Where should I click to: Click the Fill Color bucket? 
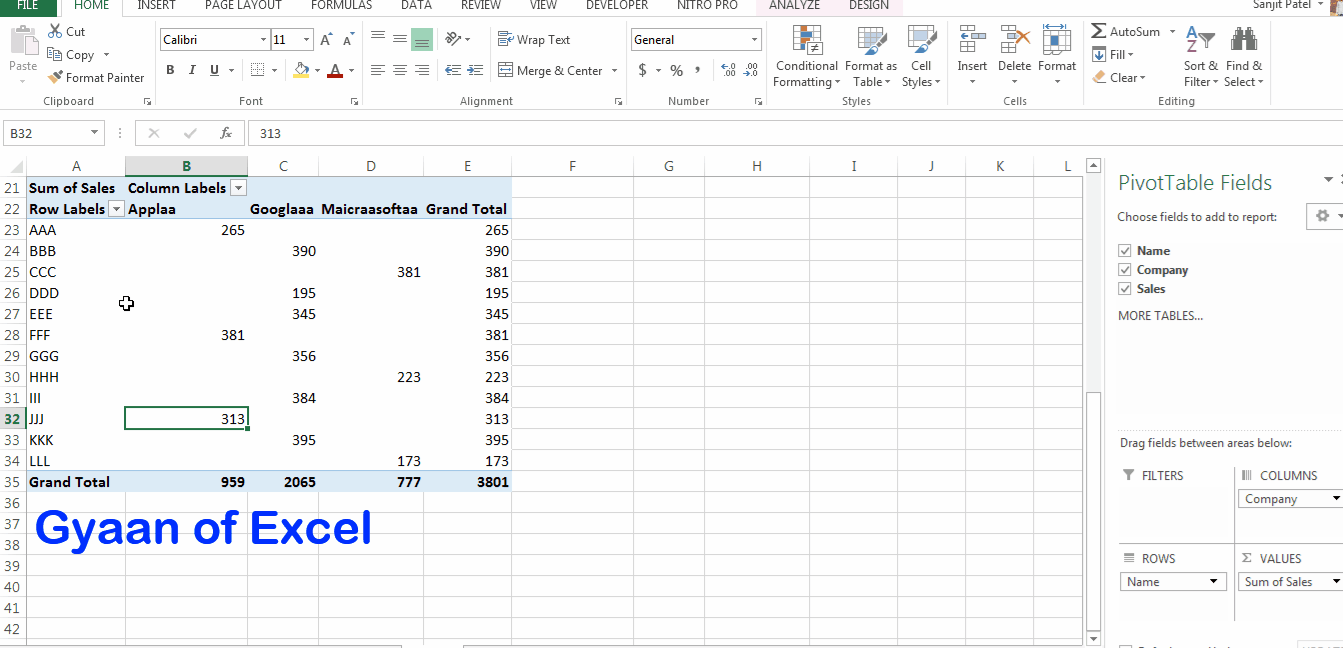[x=301, y=70]
